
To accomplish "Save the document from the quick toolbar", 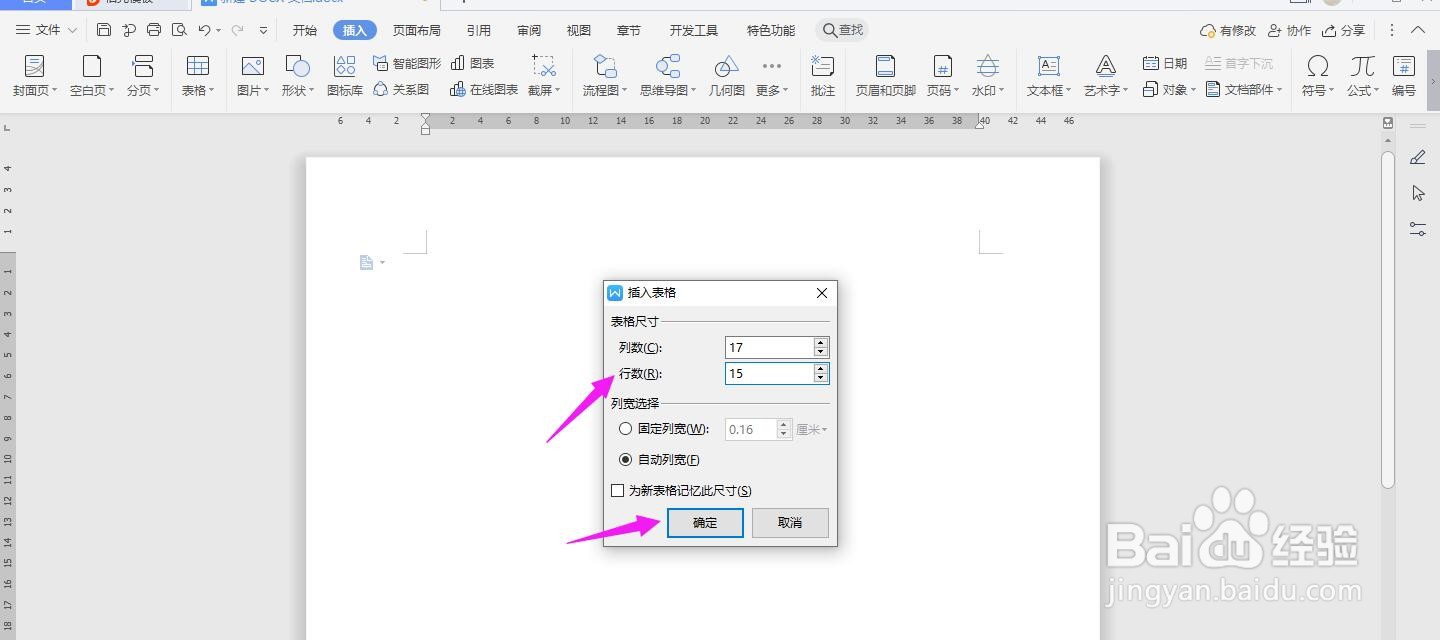I will coord(104,30).
